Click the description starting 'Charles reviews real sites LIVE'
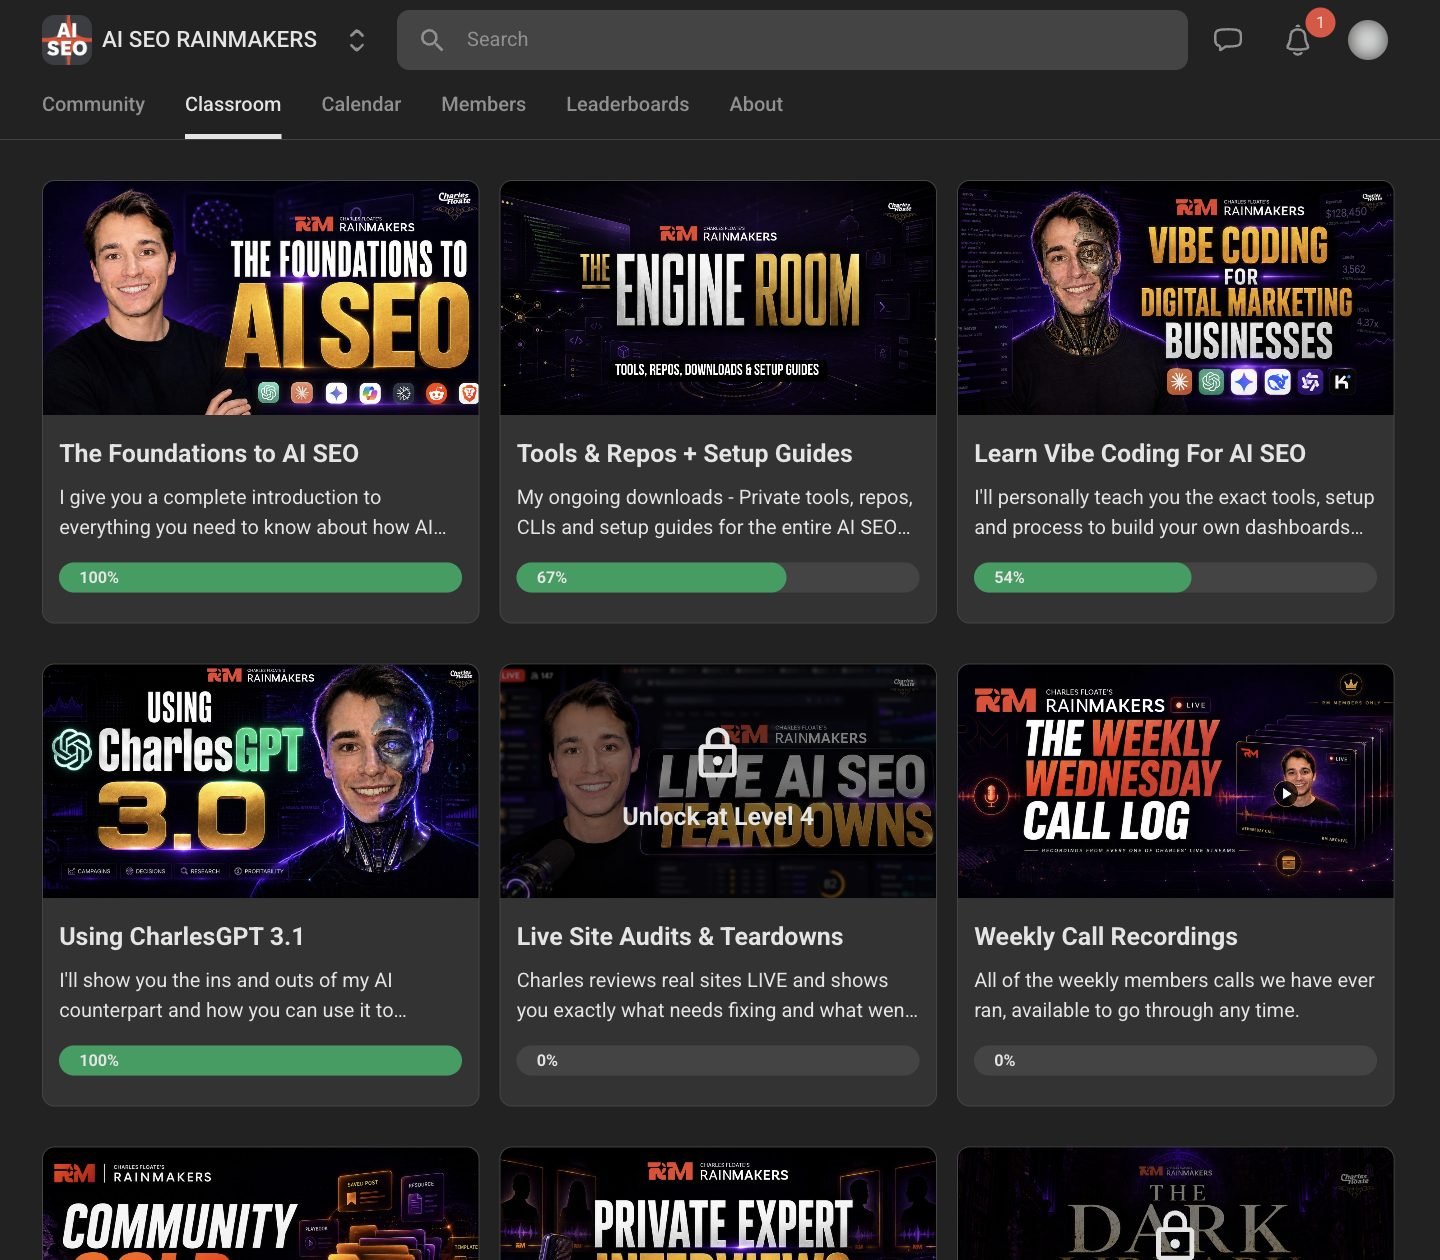This screenshot has height=1260, width=1440. [x=717, y=995]
